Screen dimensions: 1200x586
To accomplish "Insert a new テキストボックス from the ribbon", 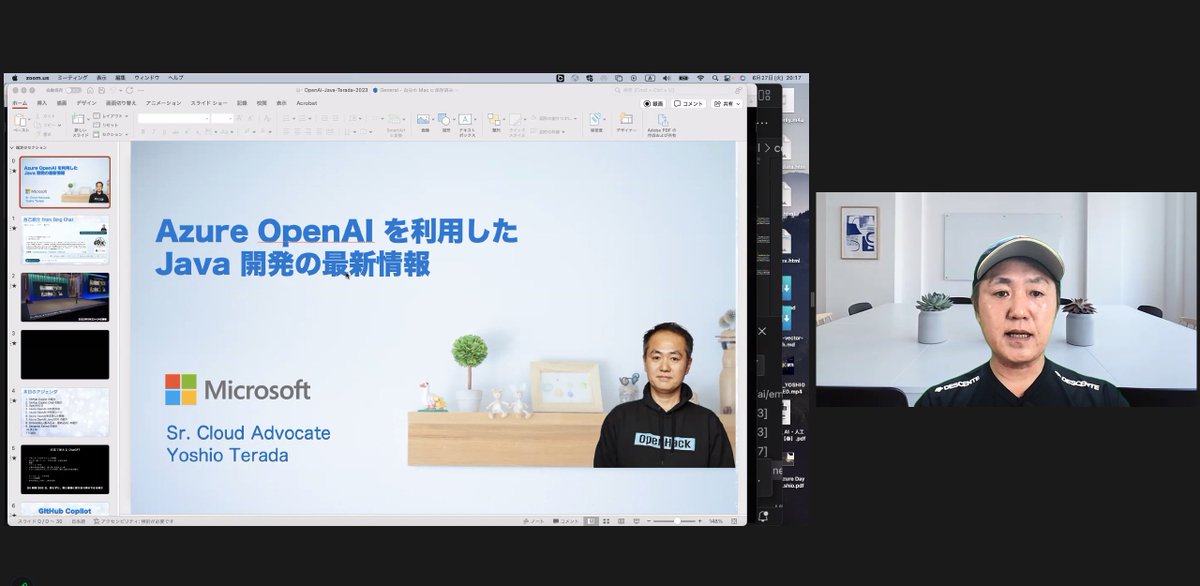I will click(x=465, y=119).
